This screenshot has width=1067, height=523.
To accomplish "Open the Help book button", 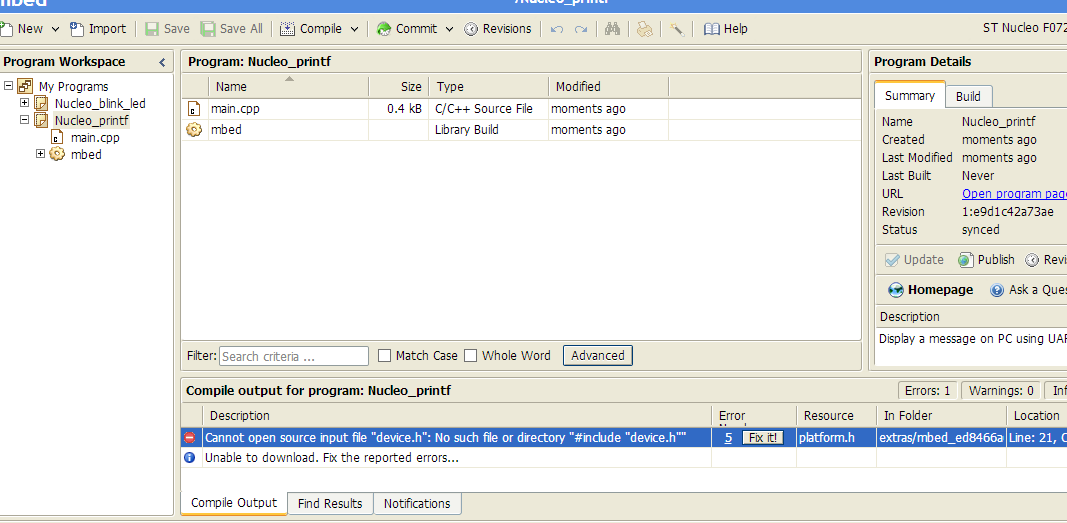I will point(725,29).
